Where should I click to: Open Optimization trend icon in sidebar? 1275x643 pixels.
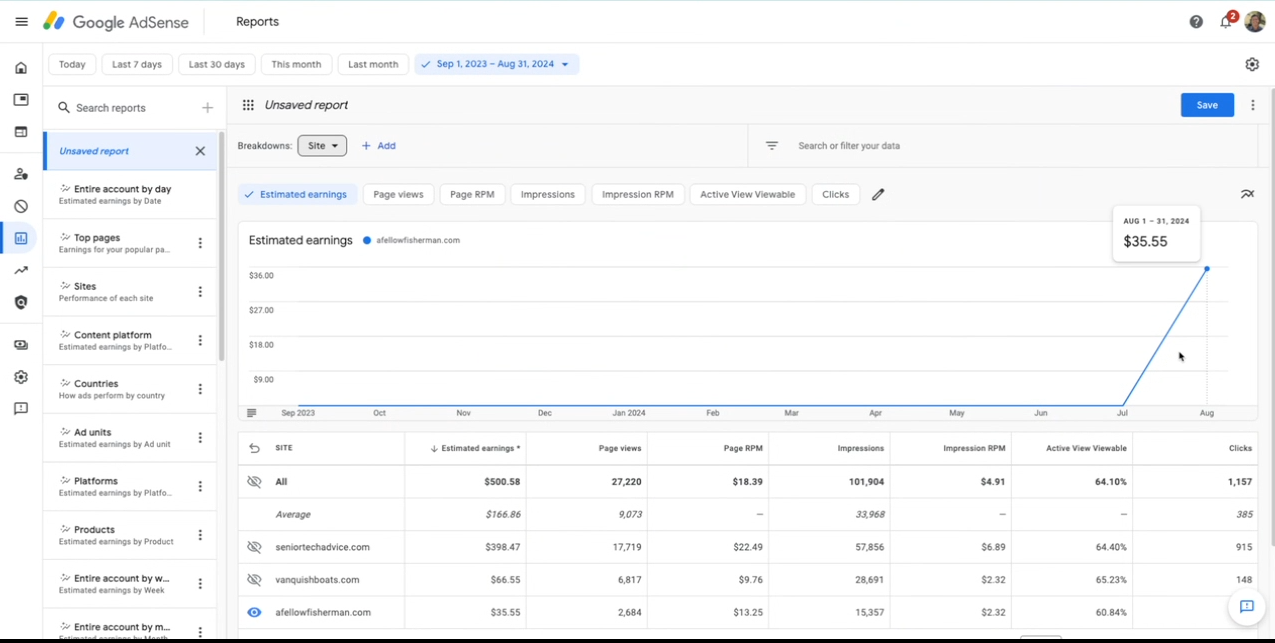click(21, 270)
